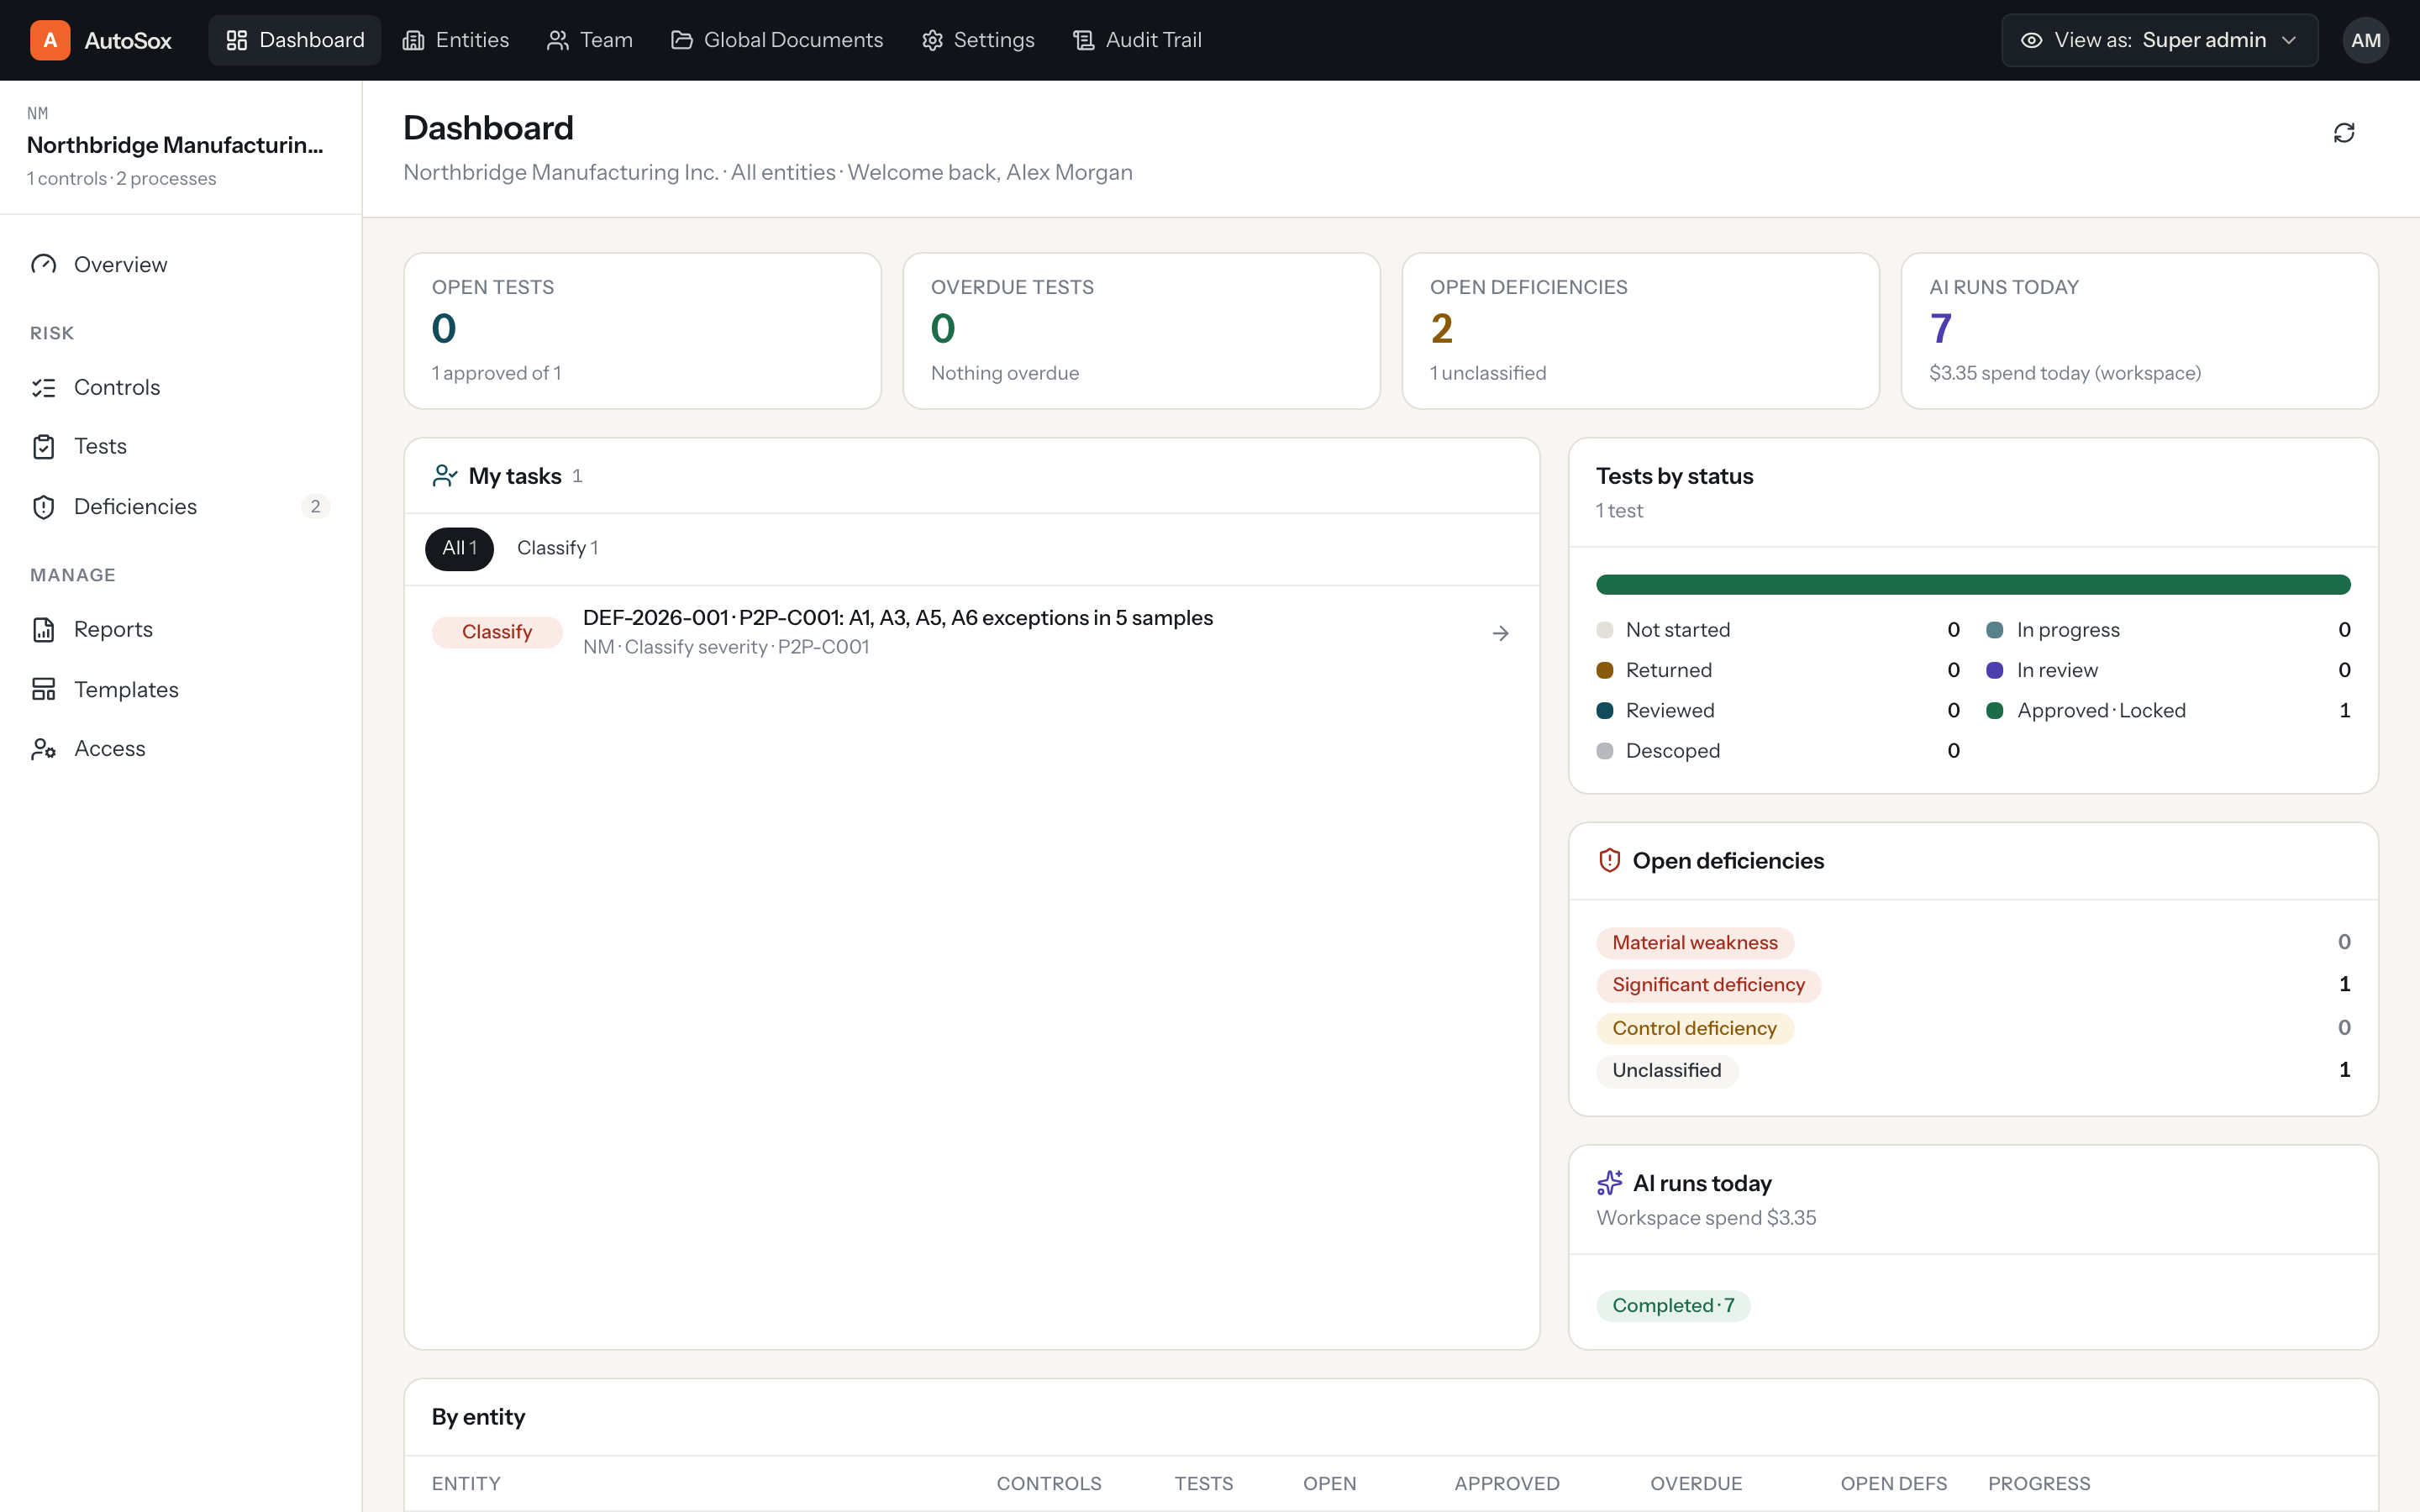Image resolution: width=2420 pixels, height=1512 pixels.
Task: Open the Audit Trail page
Action: (1137, 40)
